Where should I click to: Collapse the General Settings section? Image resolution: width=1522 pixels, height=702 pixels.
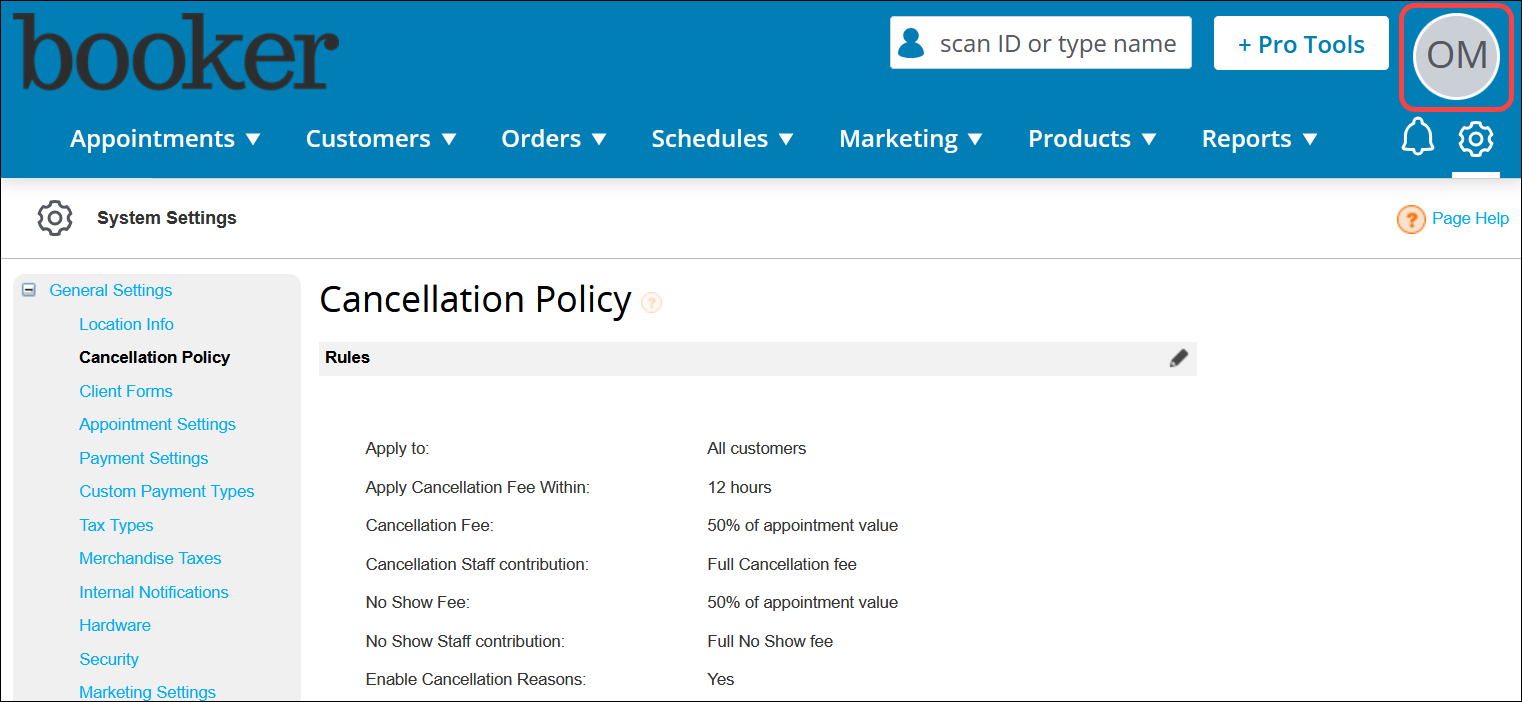(x=29, y=289)
